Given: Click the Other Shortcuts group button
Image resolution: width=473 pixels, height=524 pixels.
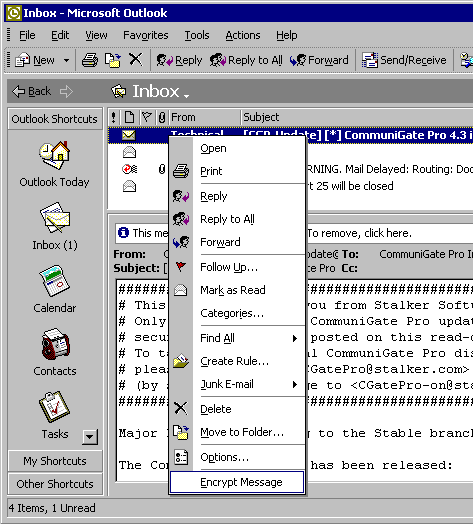Looking at the screenshot, I should [x=55, y=484].
